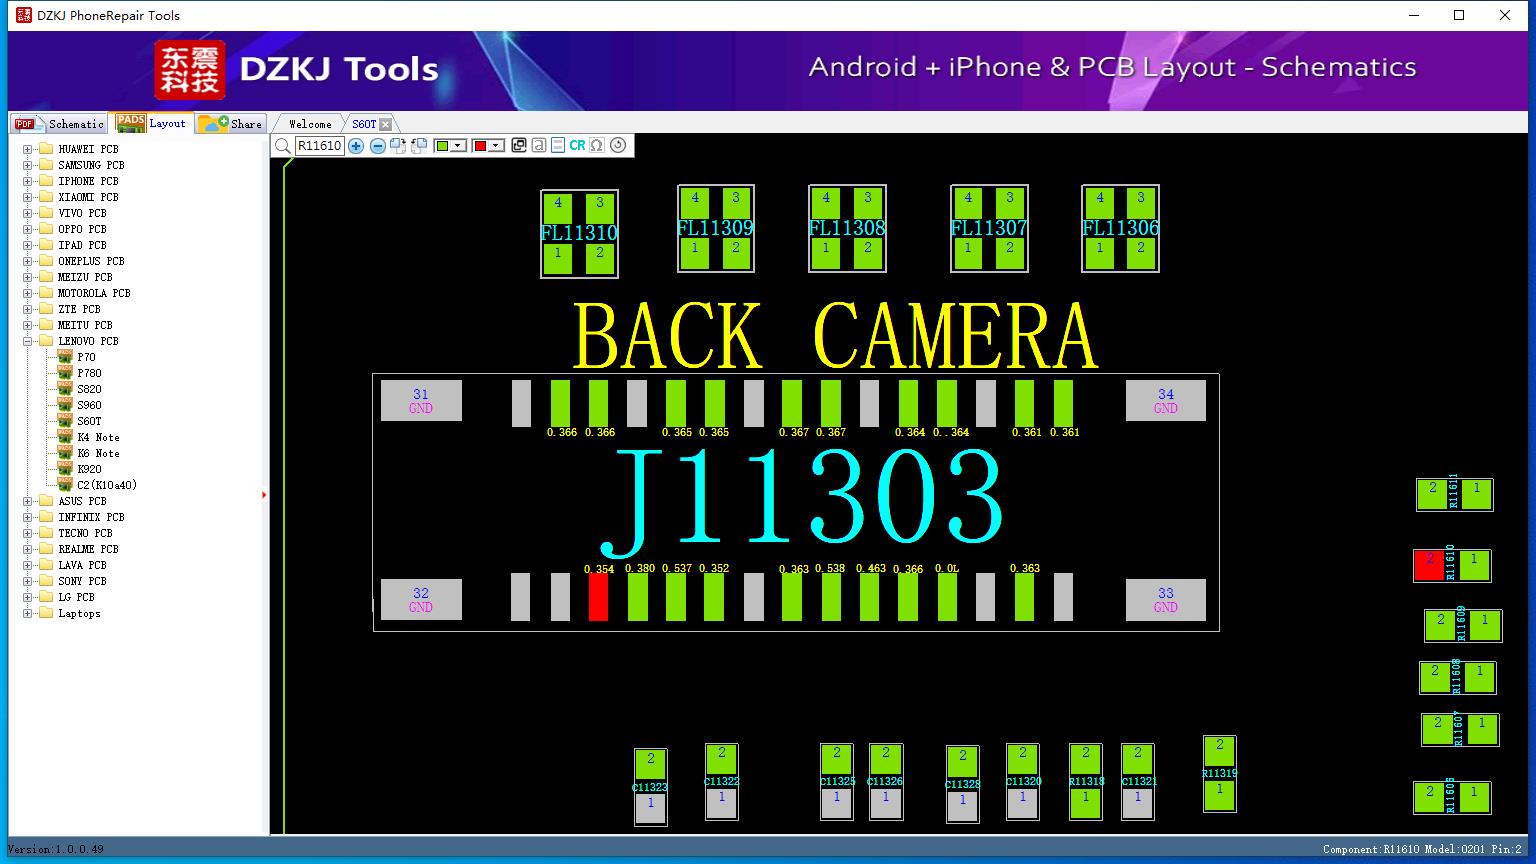Toggle the letter 'a' text label icon
This screenshot has height=864, width=1536.
pyautogui.click(x=539, y=145)
